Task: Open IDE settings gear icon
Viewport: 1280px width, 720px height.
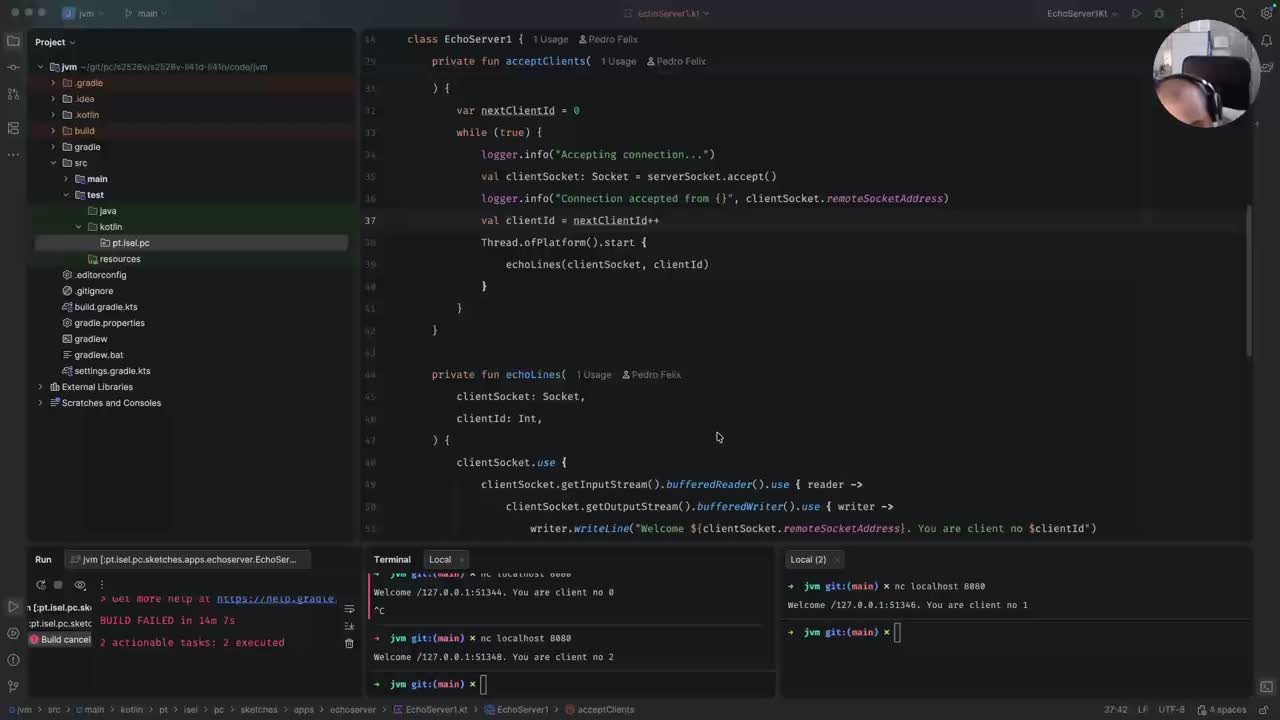Action: [x=1266, y=14]
